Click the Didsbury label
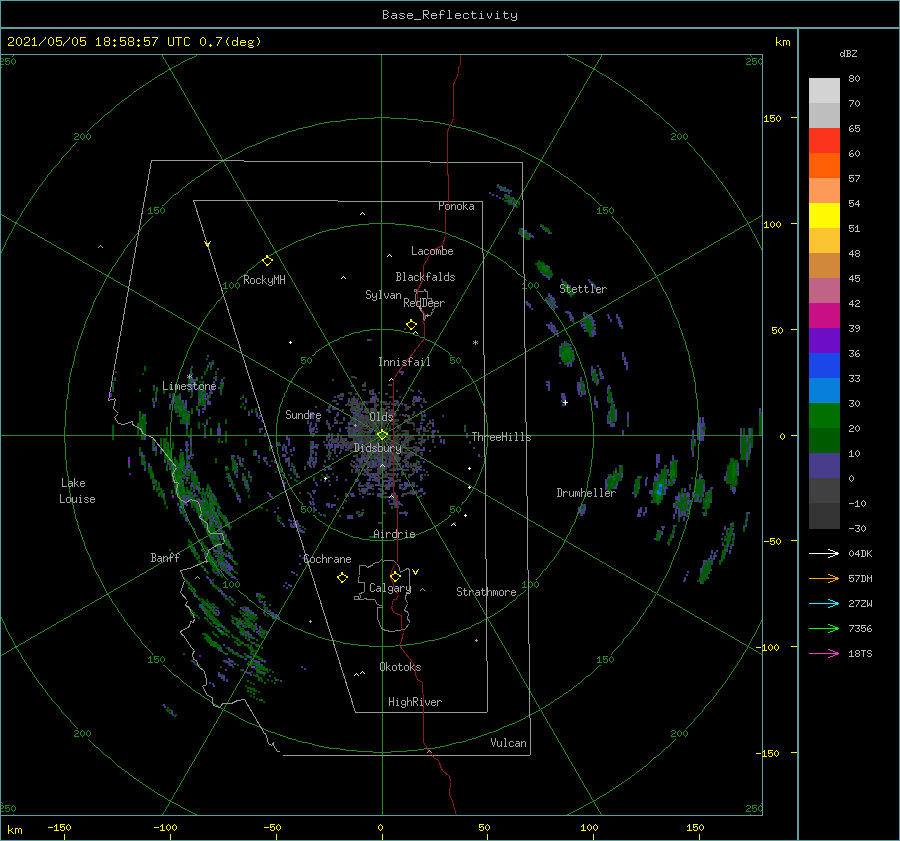This screenshot has width=900, height=841. point(378,448)
